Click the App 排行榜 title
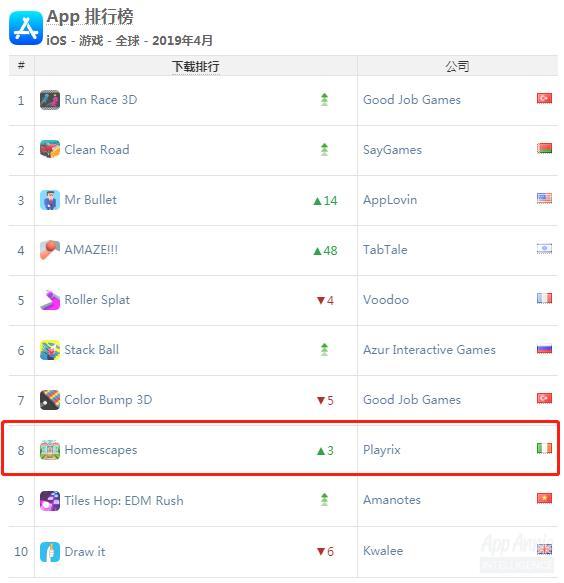The width and height of the screenshot is (564, 583). 90,17
